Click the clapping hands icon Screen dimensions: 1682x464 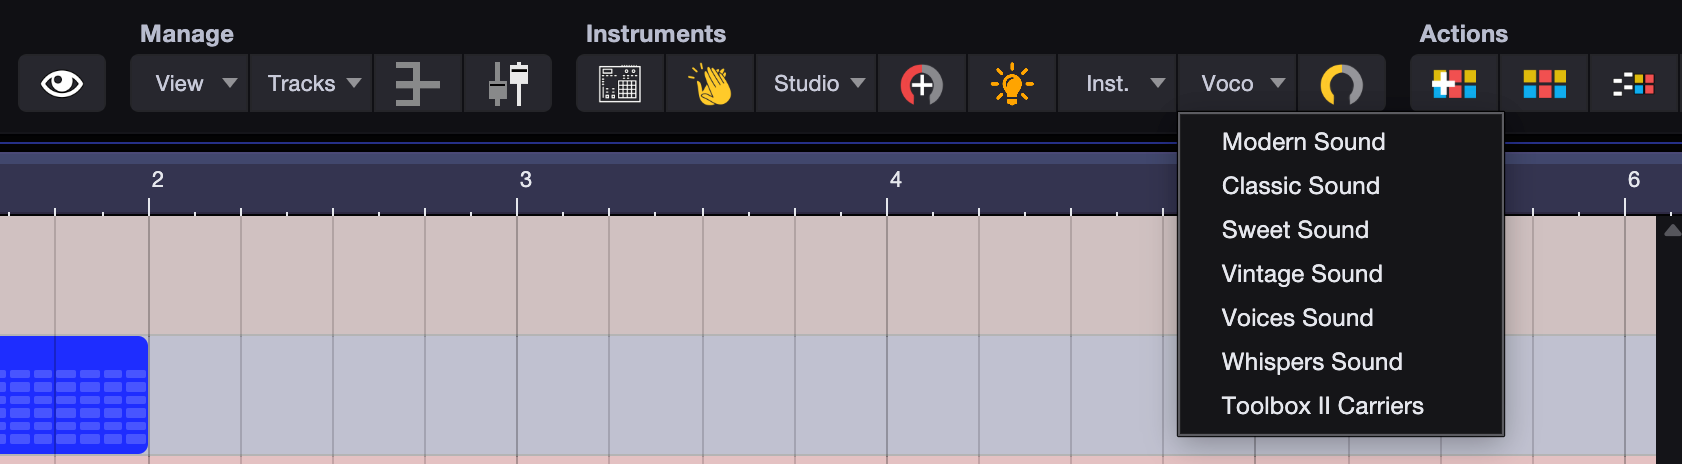(x=710, y=84)
